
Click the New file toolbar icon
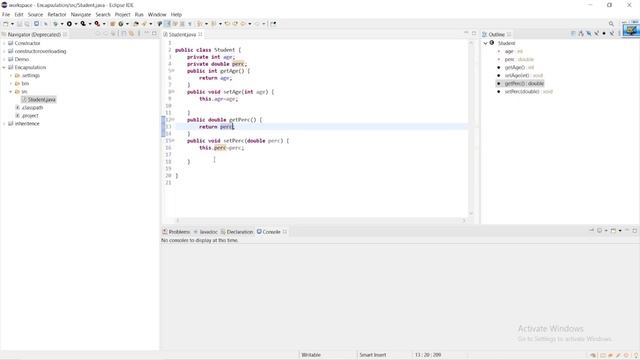click(x=5, y=24)
